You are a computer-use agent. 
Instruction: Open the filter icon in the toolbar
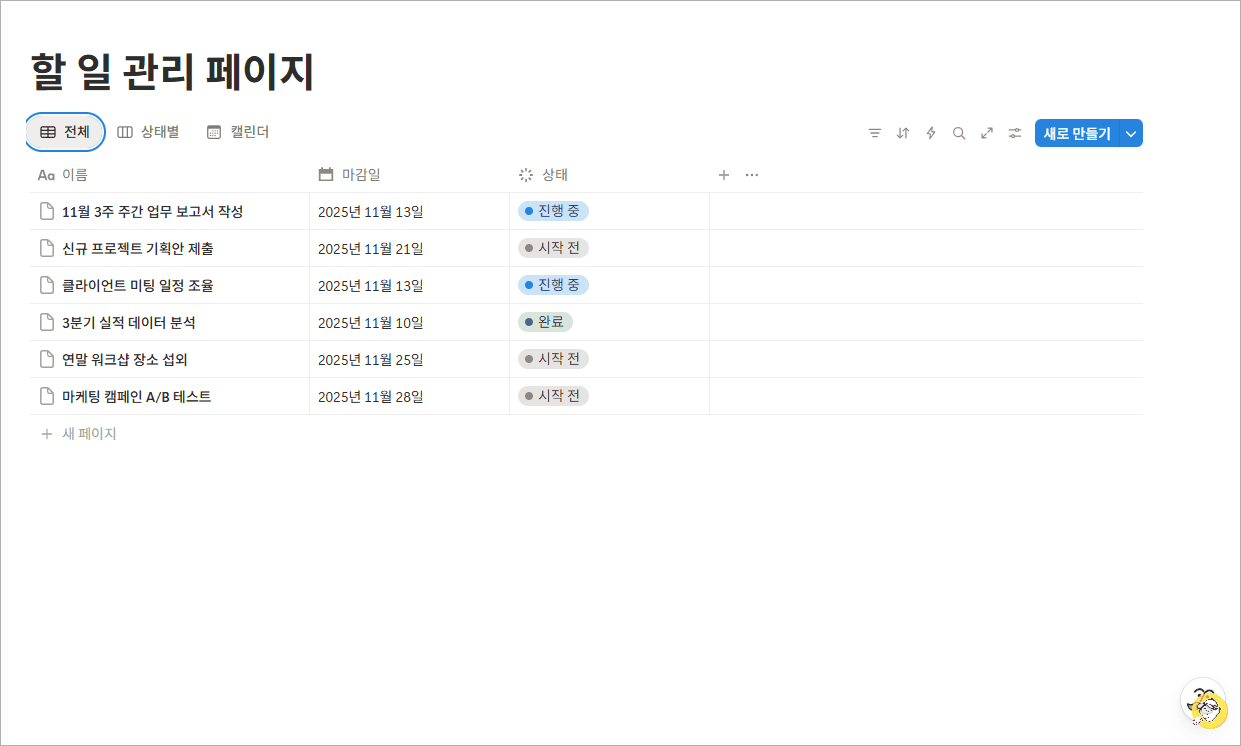pos(875,132)
